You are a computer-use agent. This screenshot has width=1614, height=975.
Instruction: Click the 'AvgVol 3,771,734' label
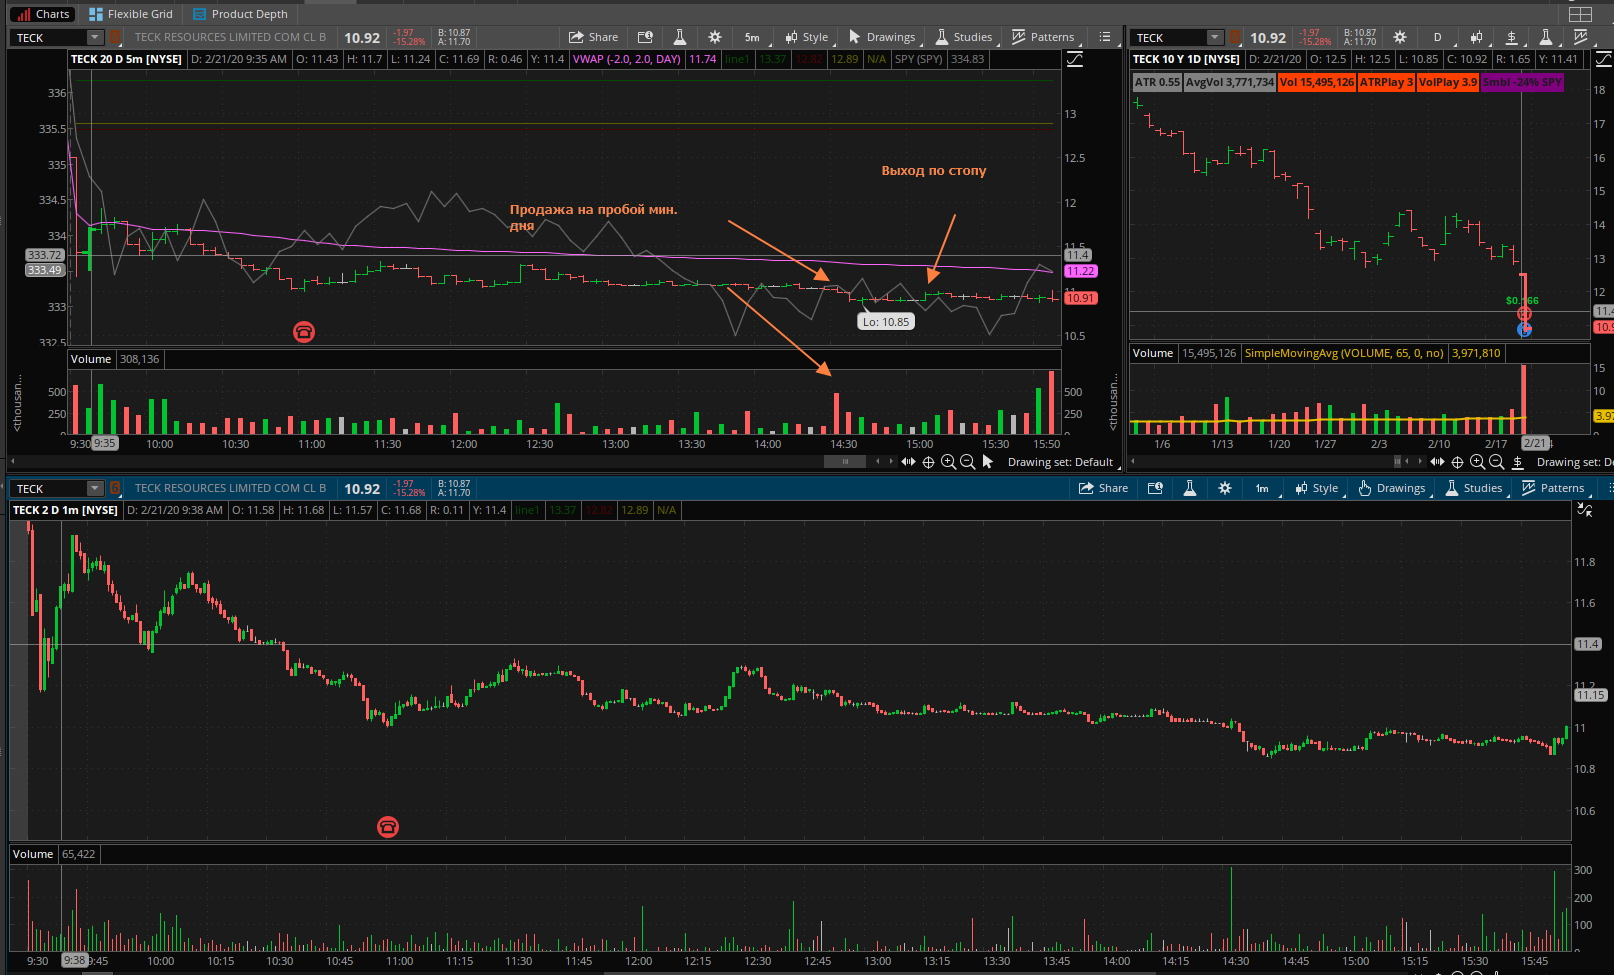coord(1230,82)
